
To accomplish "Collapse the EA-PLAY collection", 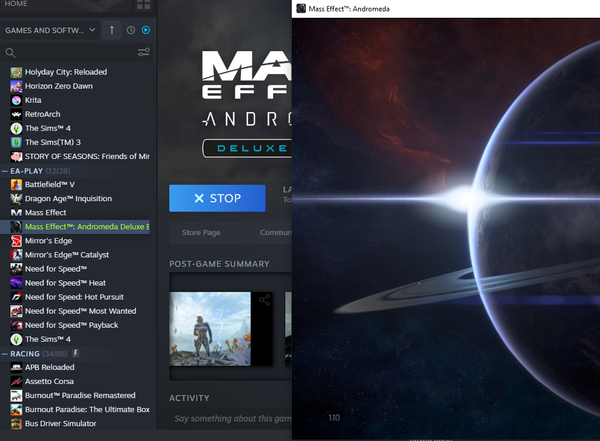I will click(5, 172).
